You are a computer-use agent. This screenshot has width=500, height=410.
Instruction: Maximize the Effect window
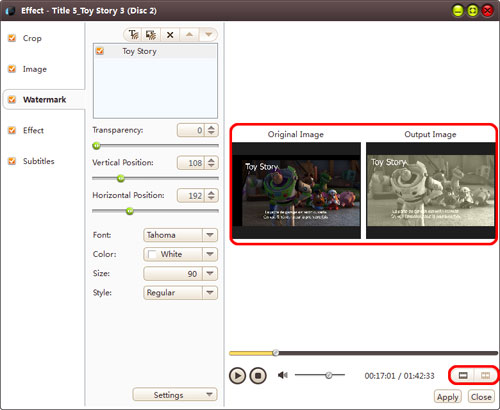pyautogui.click(x=472, y=11)
